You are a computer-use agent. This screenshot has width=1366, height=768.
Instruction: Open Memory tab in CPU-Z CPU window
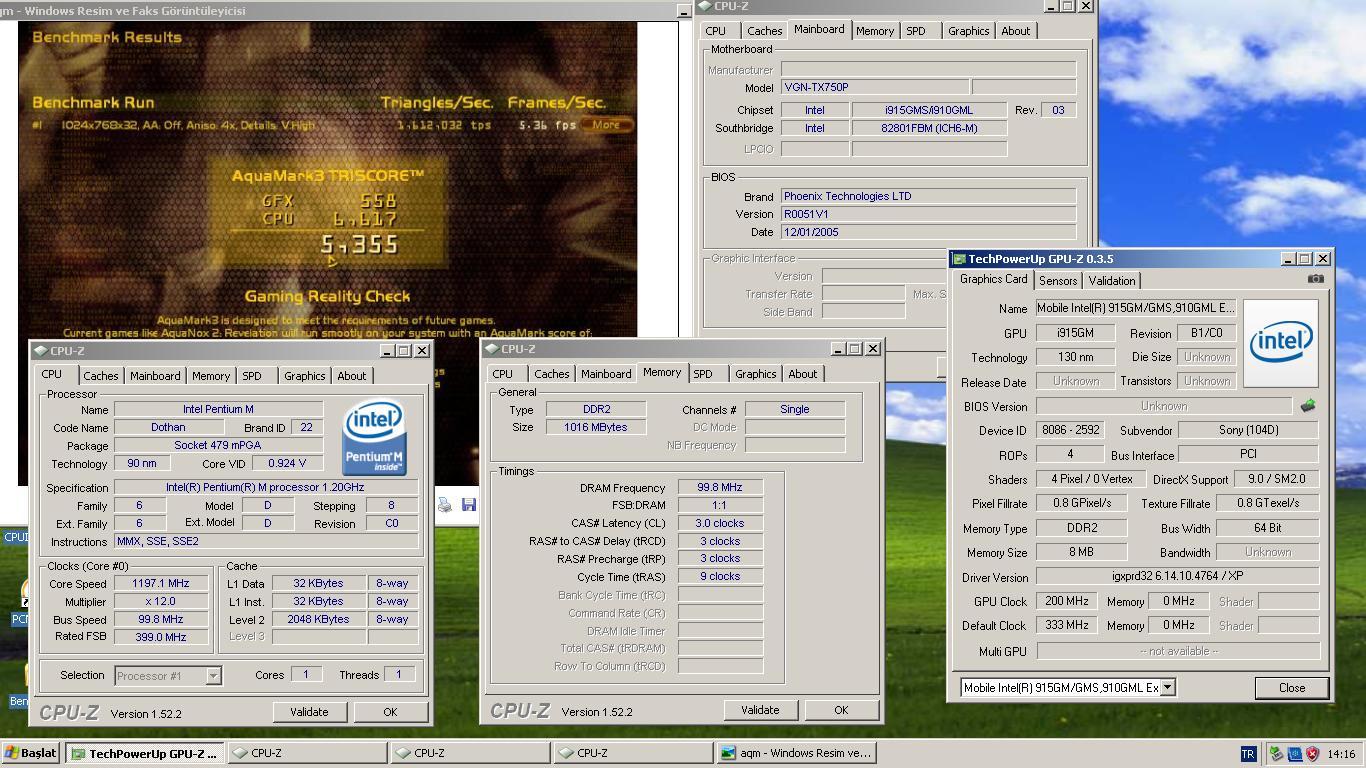pos(211,376)
